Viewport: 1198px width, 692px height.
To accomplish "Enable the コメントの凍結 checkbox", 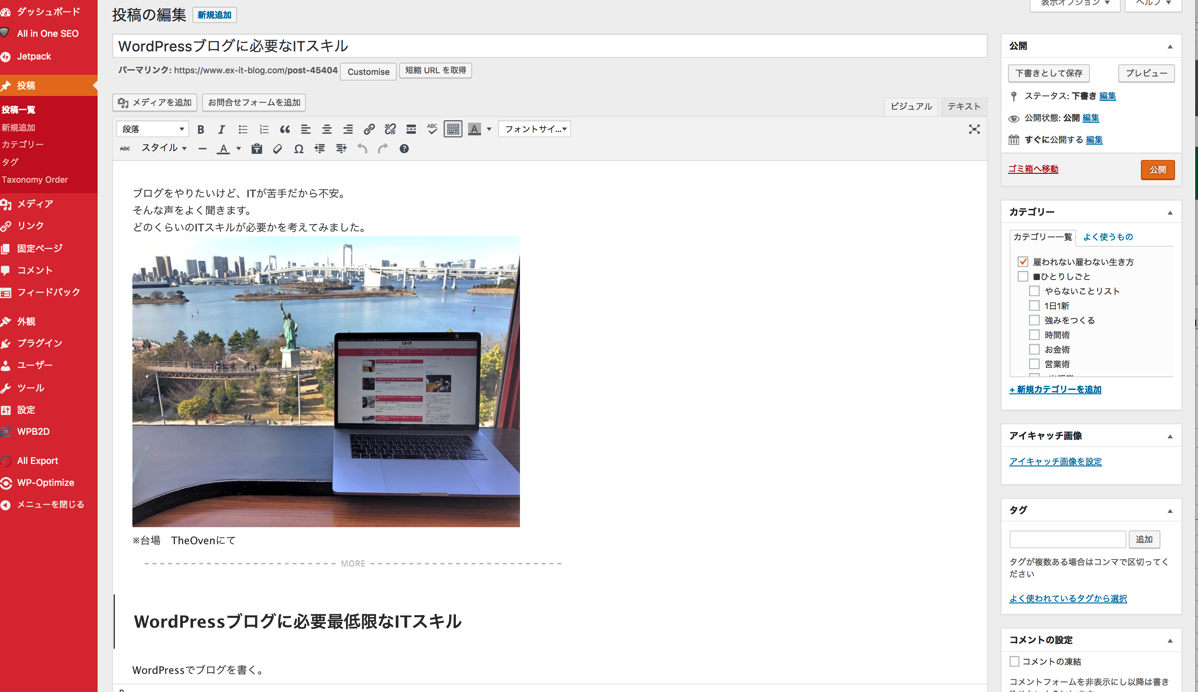I will pyautogui.click(x=1015, y=661).
